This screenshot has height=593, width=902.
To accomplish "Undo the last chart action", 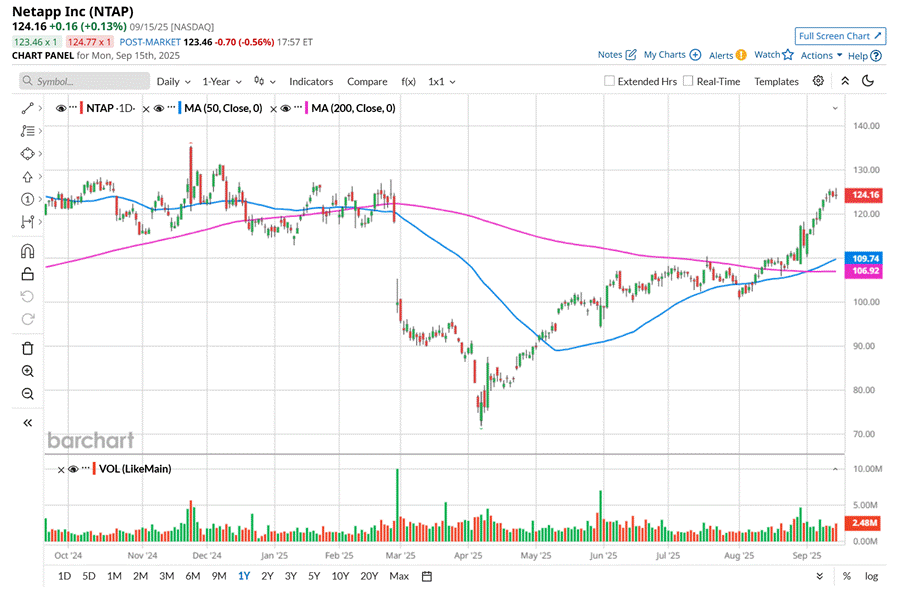I will [27, 296].
